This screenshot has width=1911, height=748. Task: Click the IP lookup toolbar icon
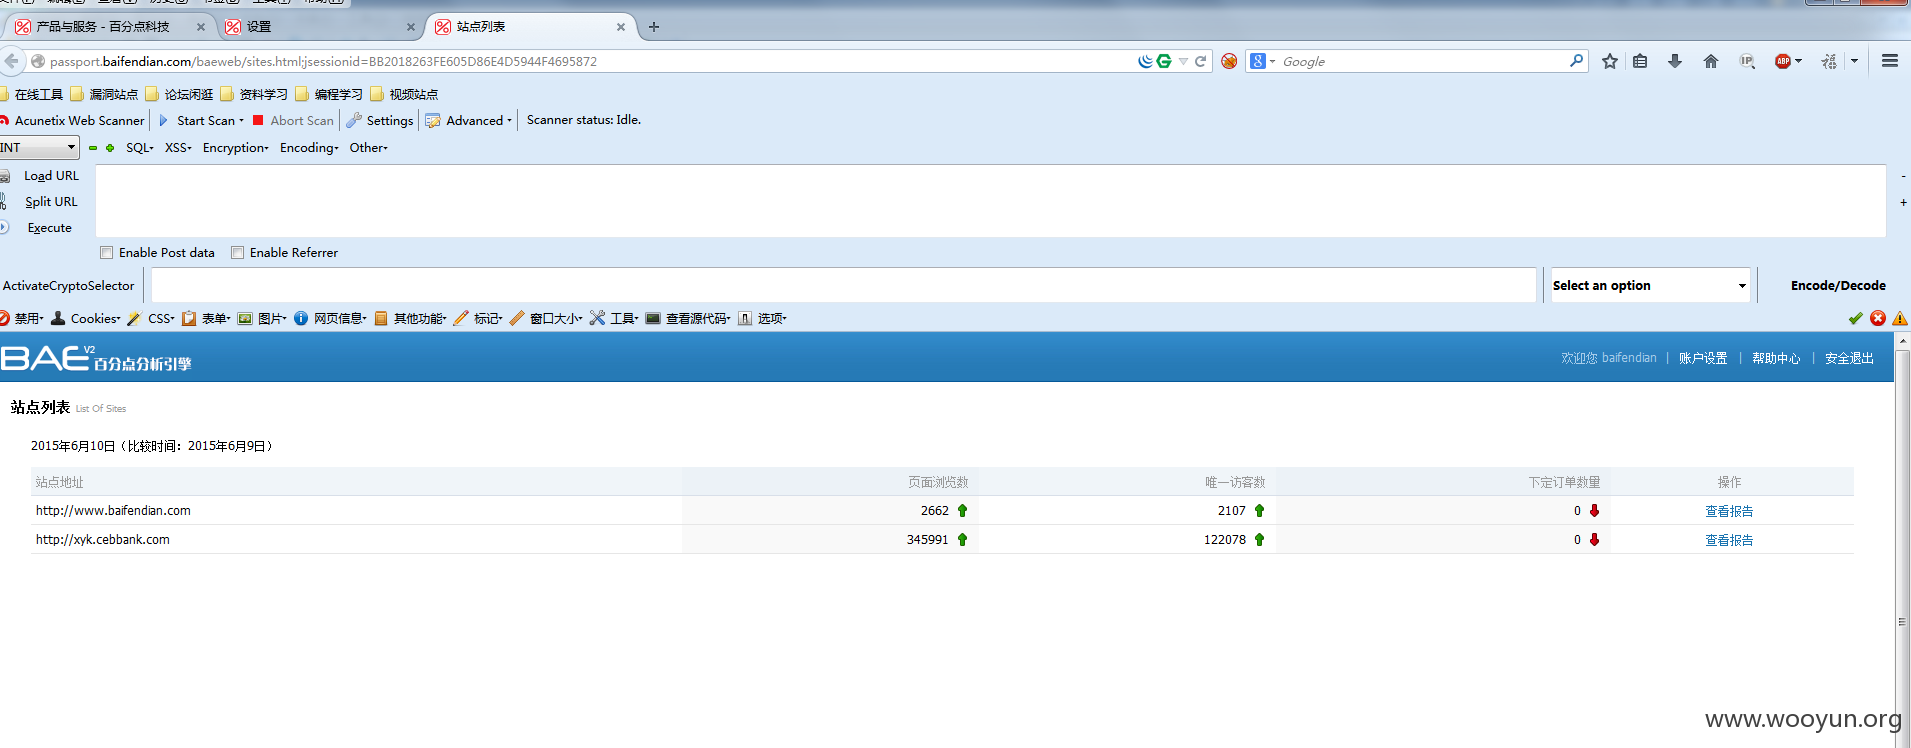click(x=1747, y=61)
